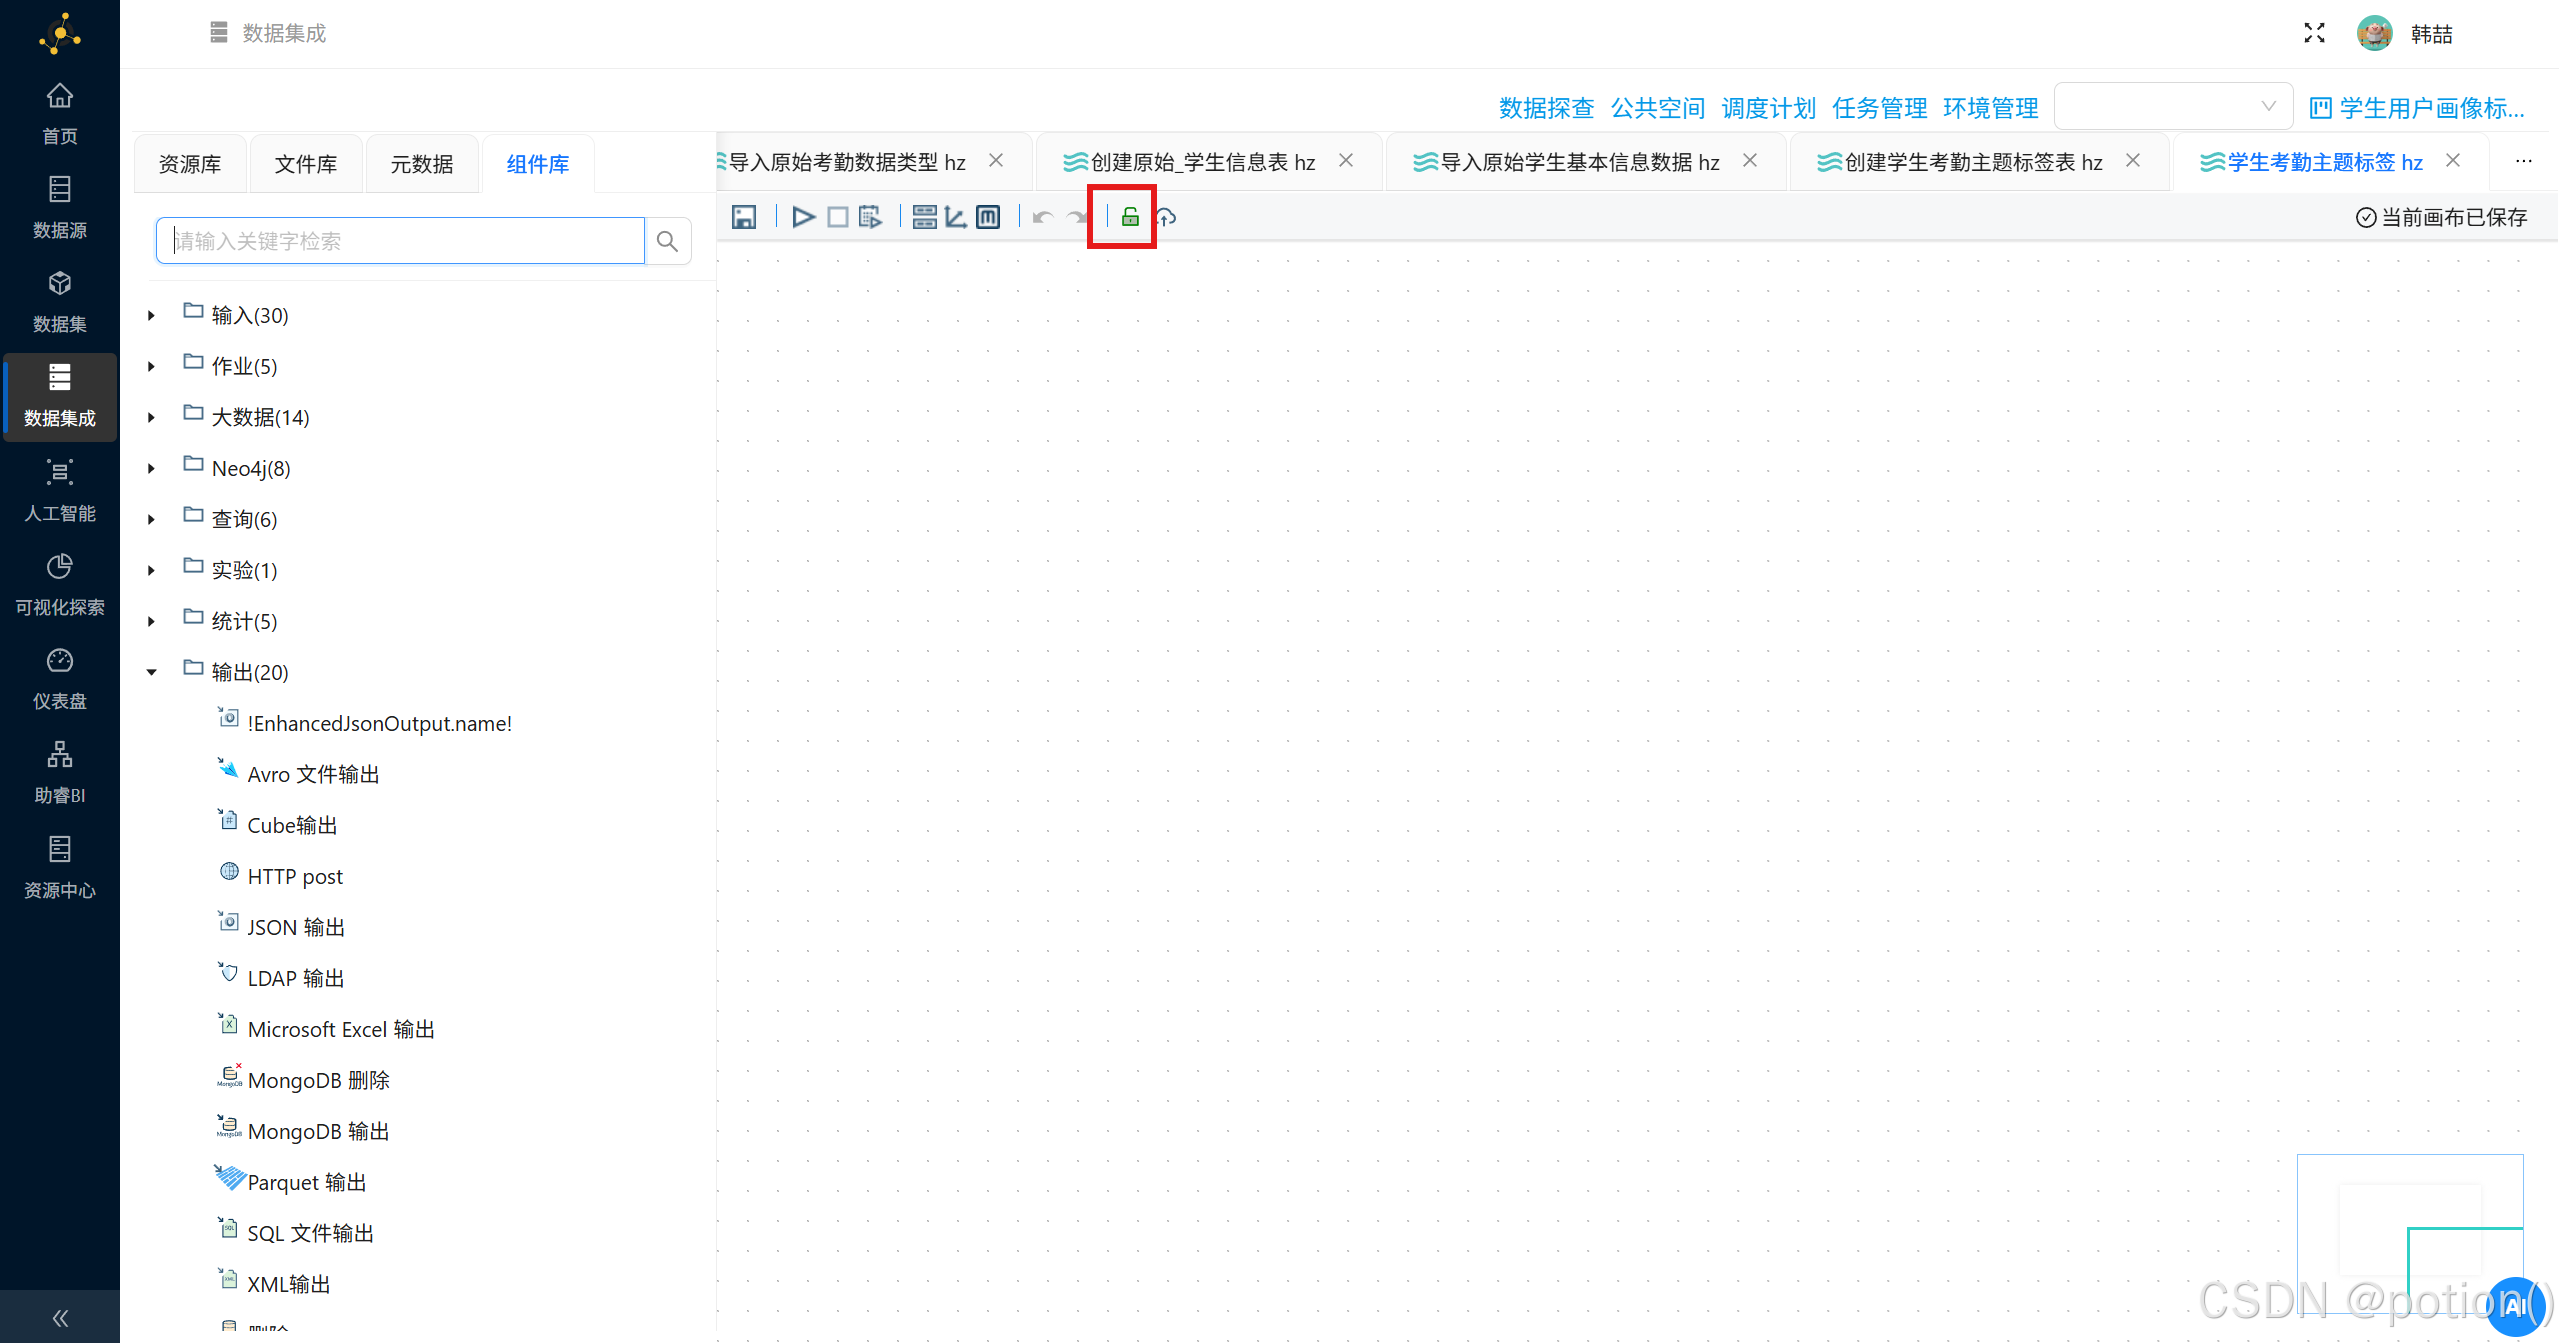
Task: Open the 环境管理 link
Action: [1990, 108]
